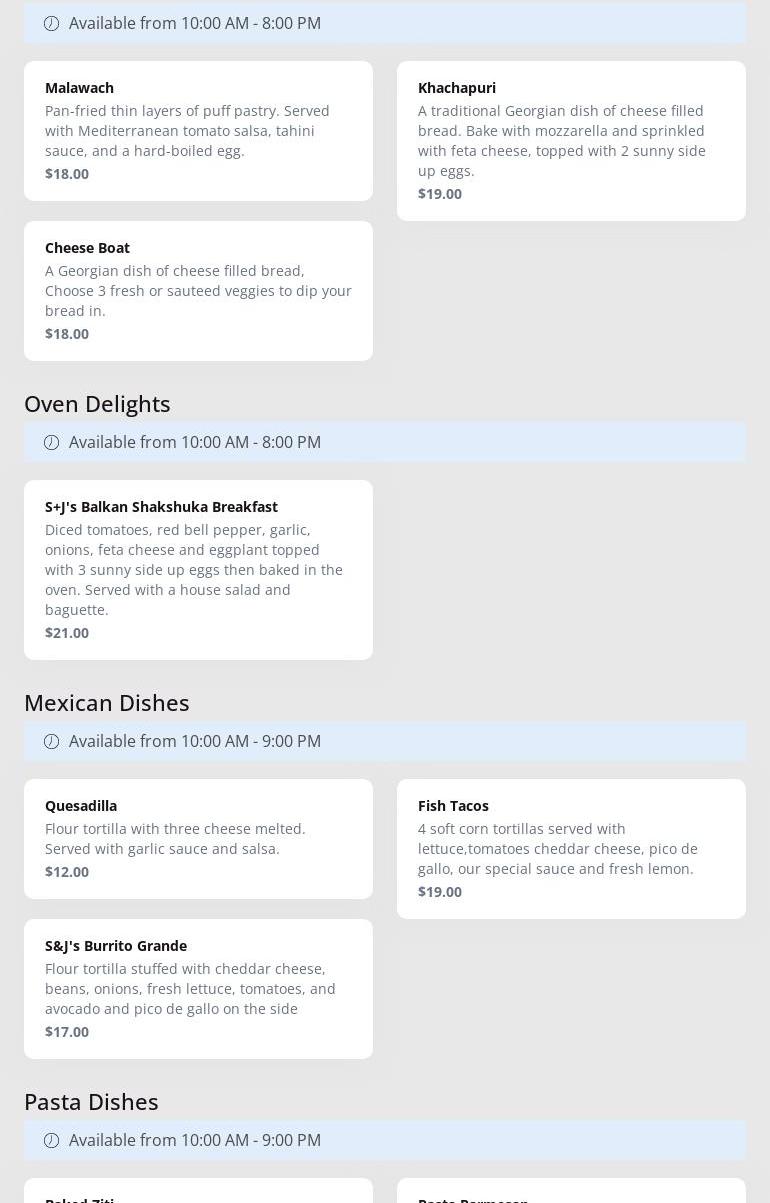This screenshot has width=770, height=1203.
Task: Click the $19.00 price under Fish Tacos
Action: (x=440, y=892)
